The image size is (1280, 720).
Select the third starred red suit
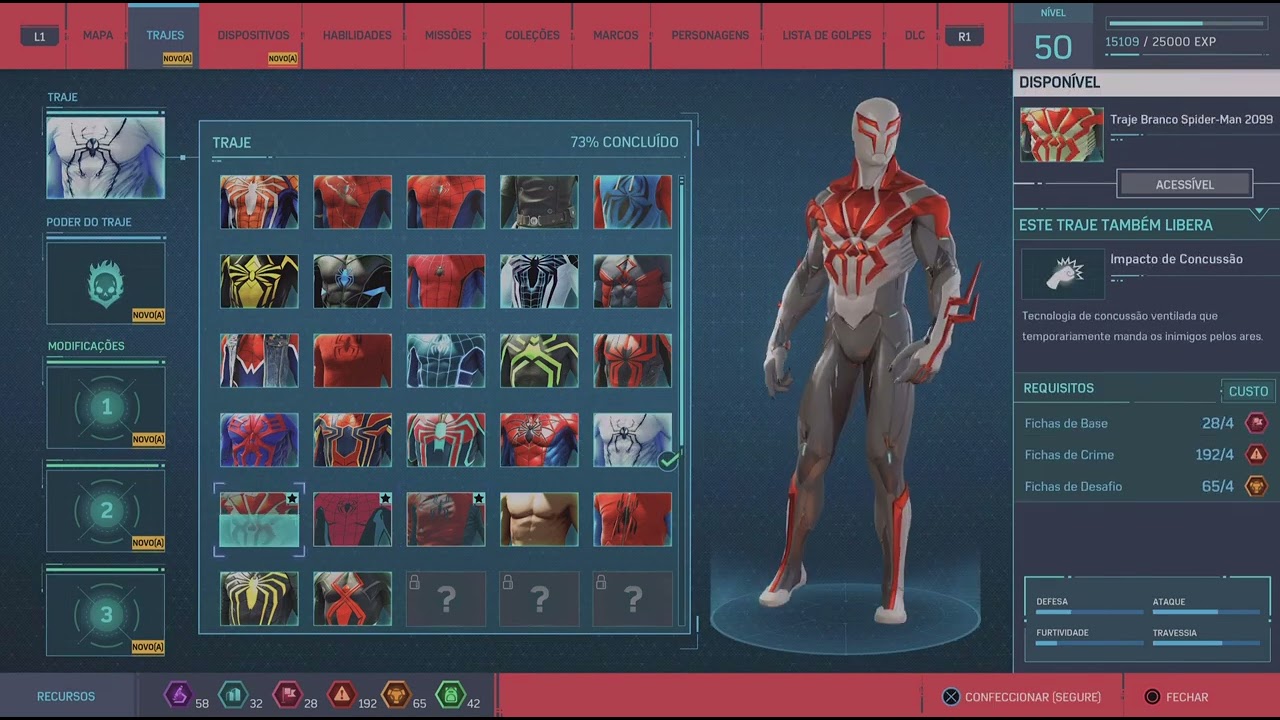coord(446,519)
